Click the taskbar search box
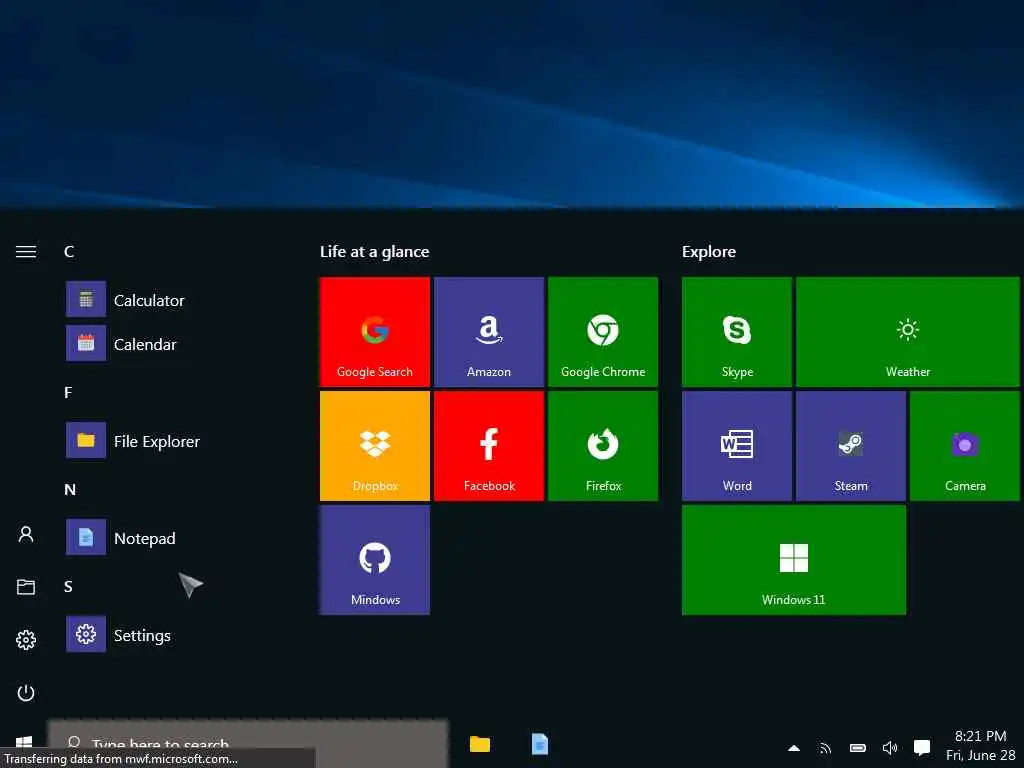This screenshot has height=768, width=1024. coord(248,744)
